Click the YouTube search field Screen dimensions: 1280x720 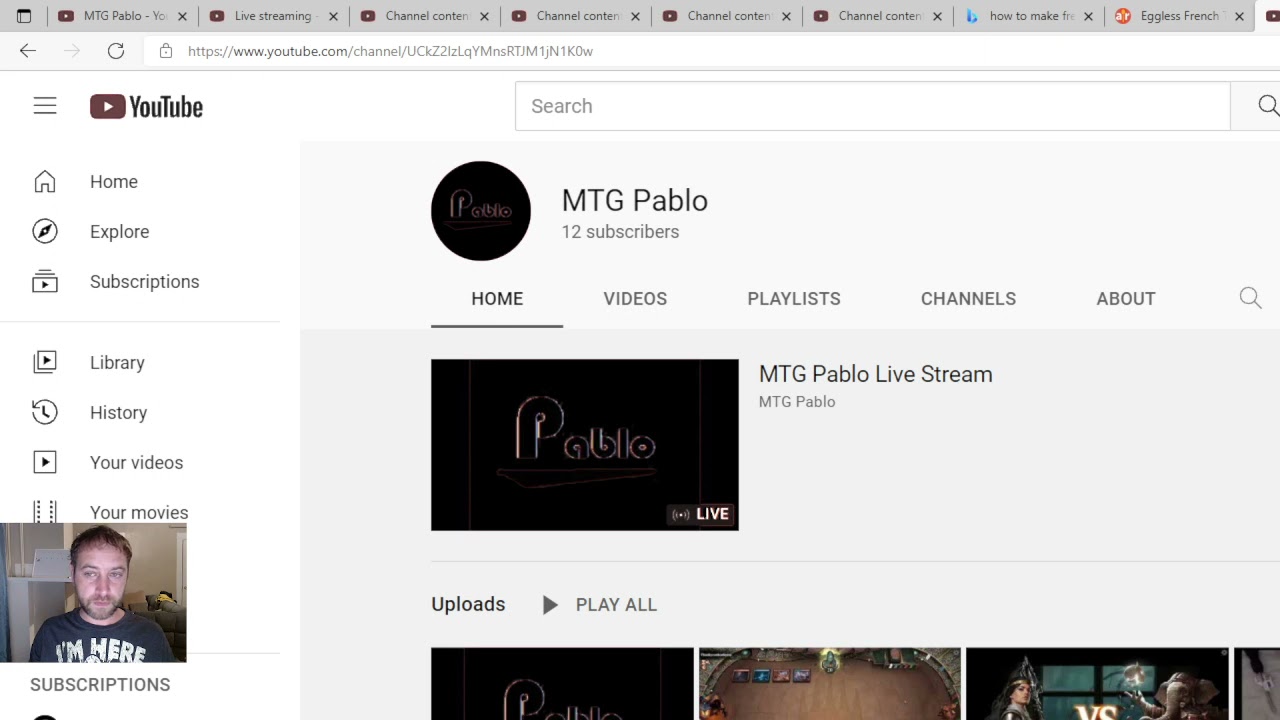coord(872,106)
